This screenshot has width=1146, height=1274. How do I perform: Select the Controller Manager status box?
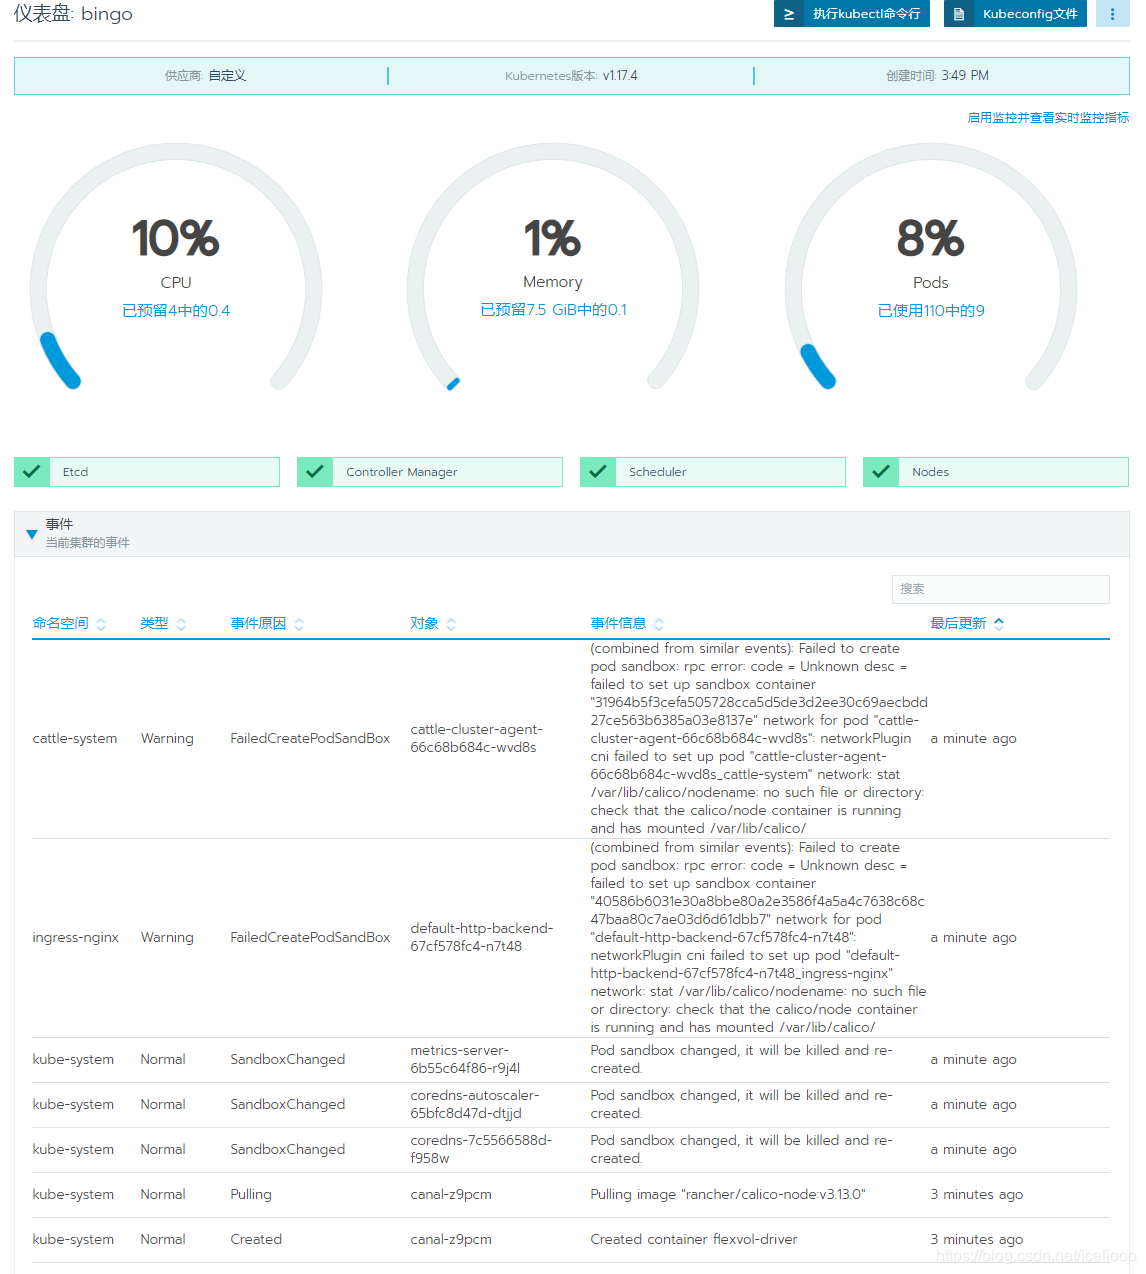pos(430,472)
